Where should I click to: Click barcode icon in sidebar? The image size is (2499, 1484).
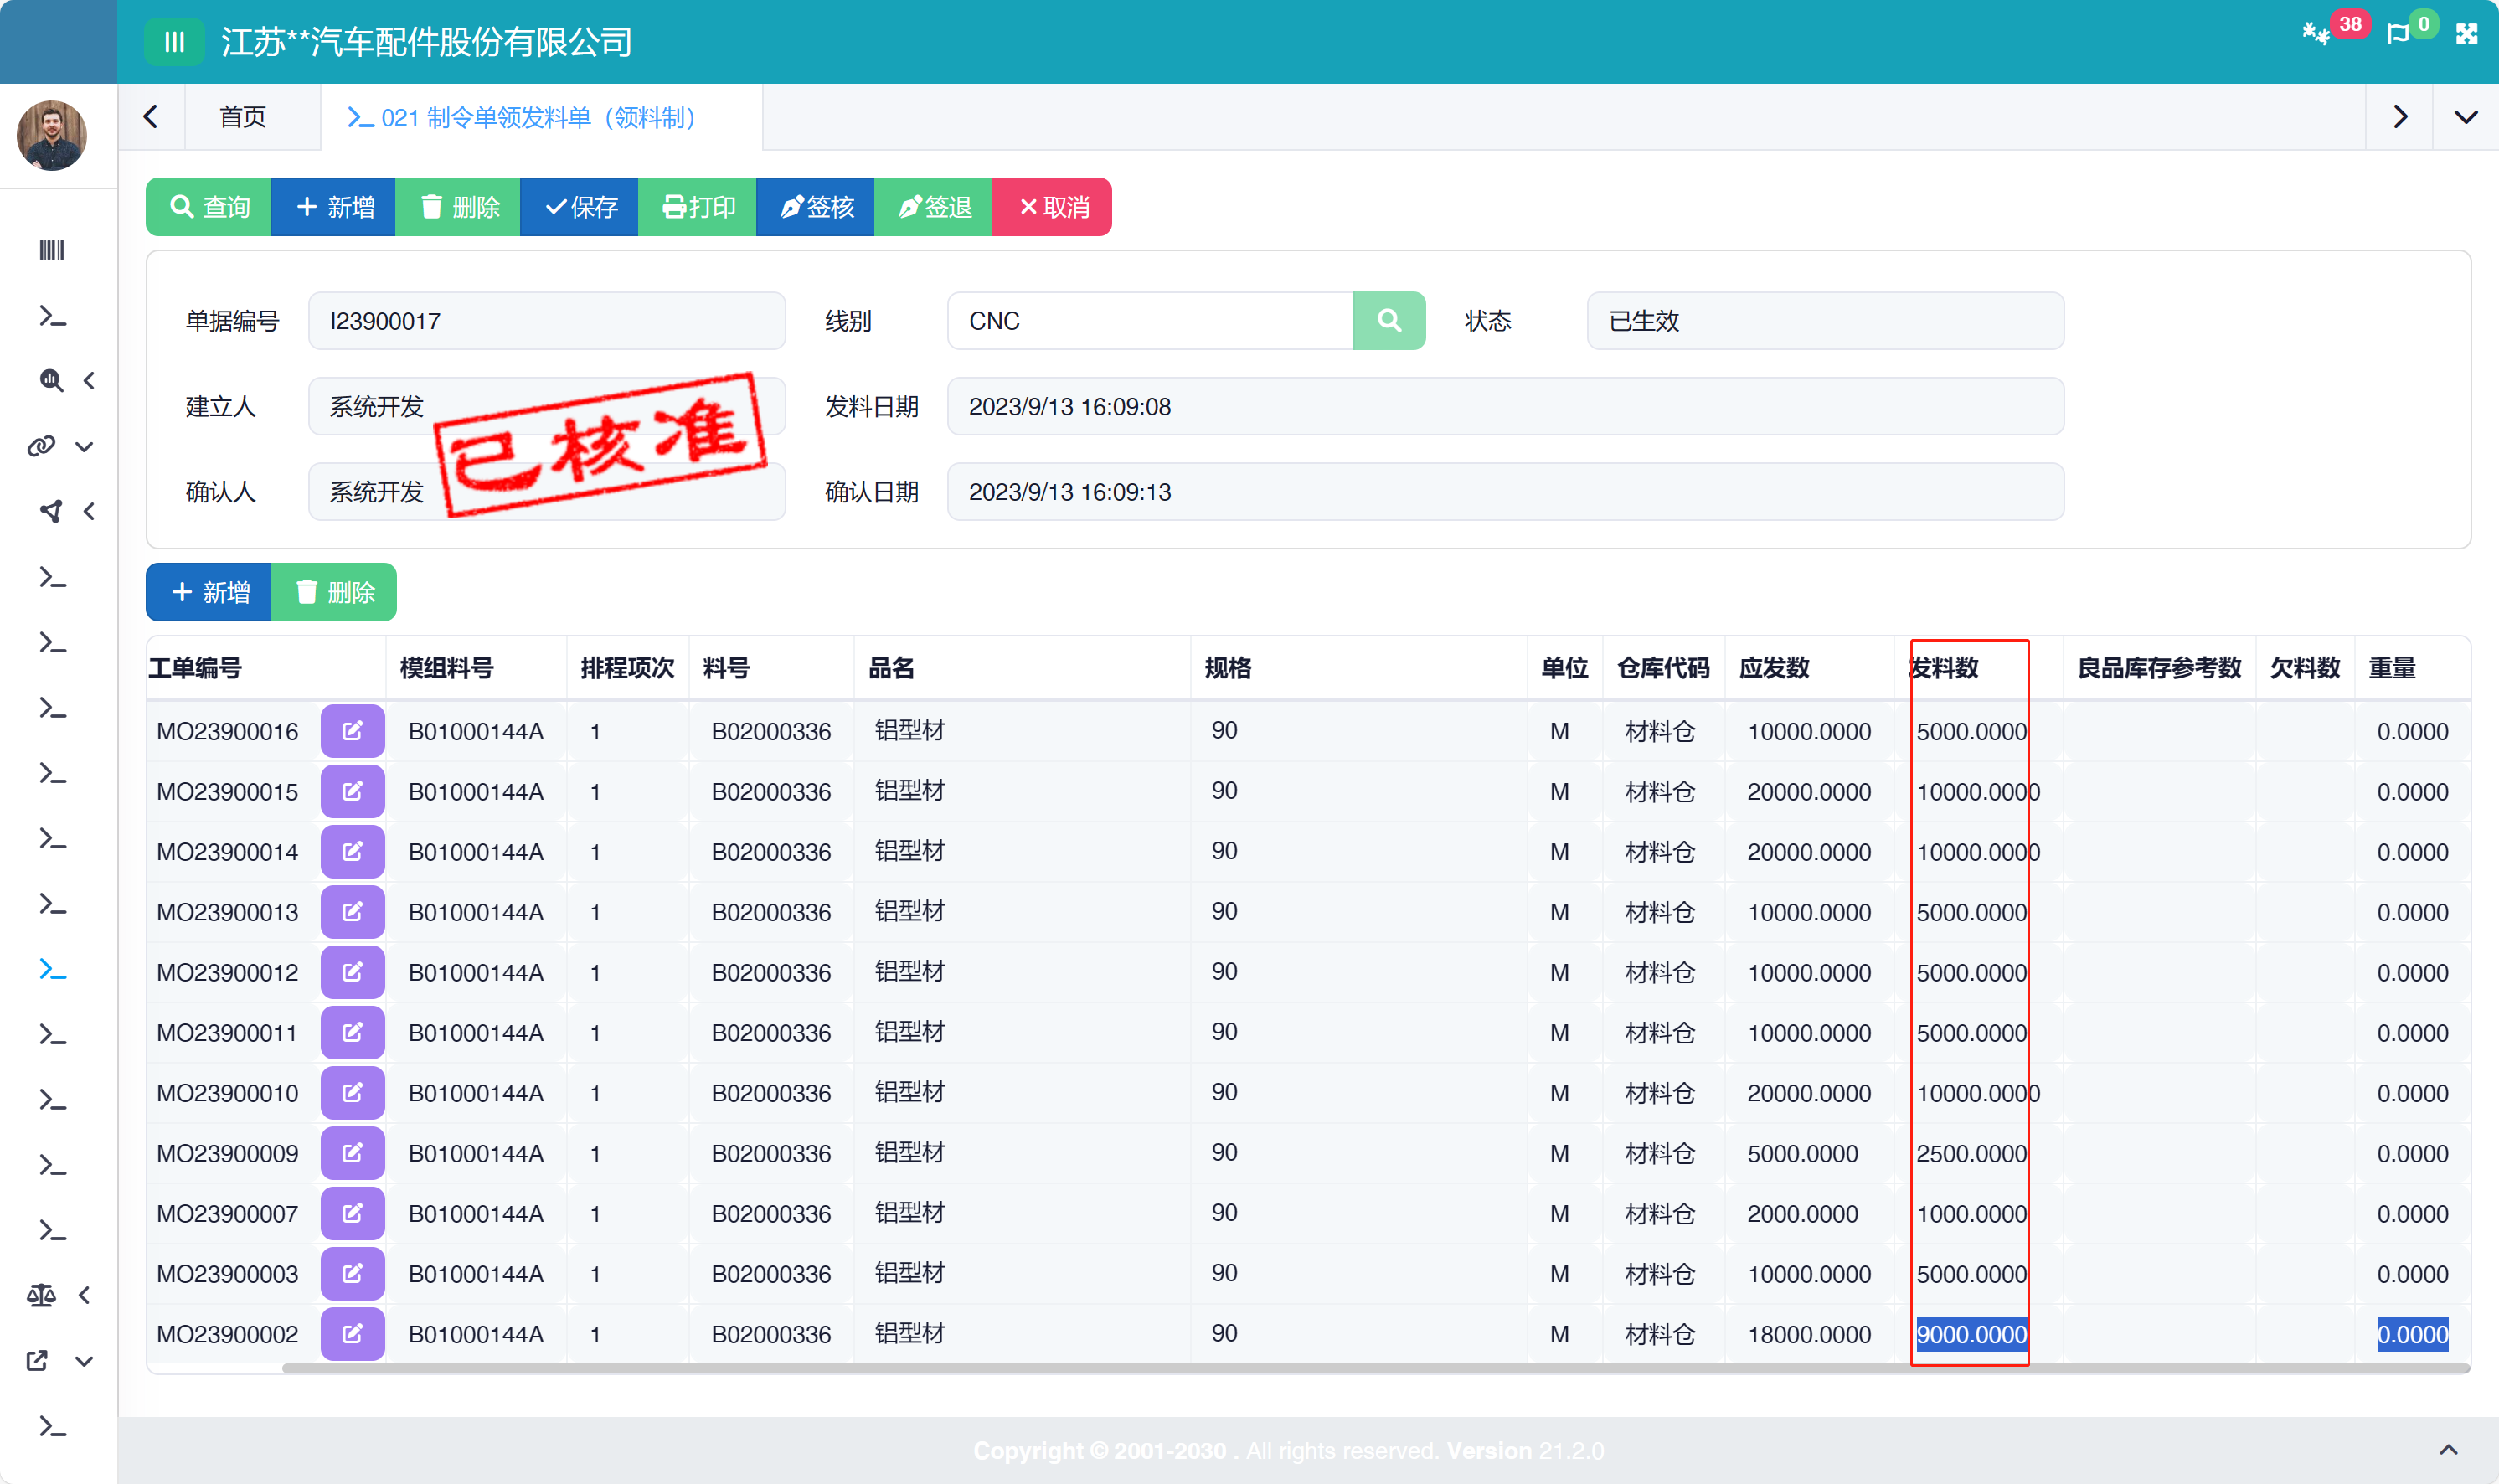[x=52, y=250]
